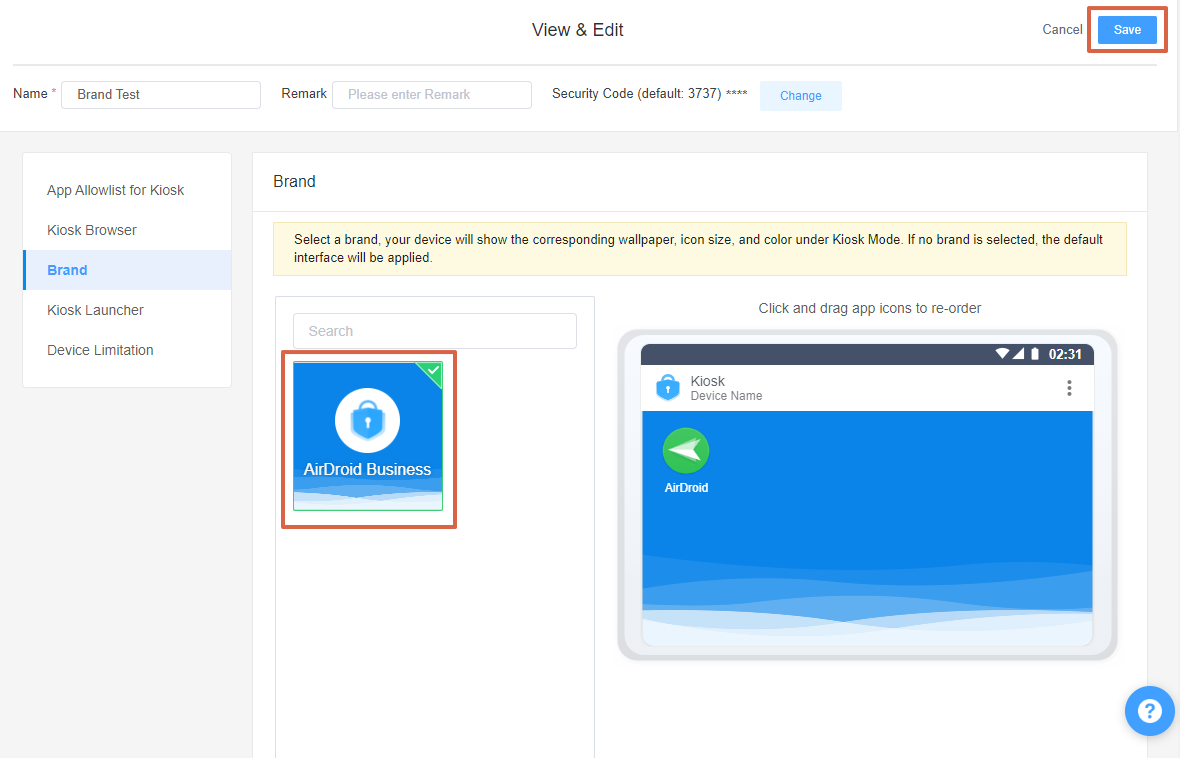Click the 02:31 time in preview

[x=1065, y=355]
